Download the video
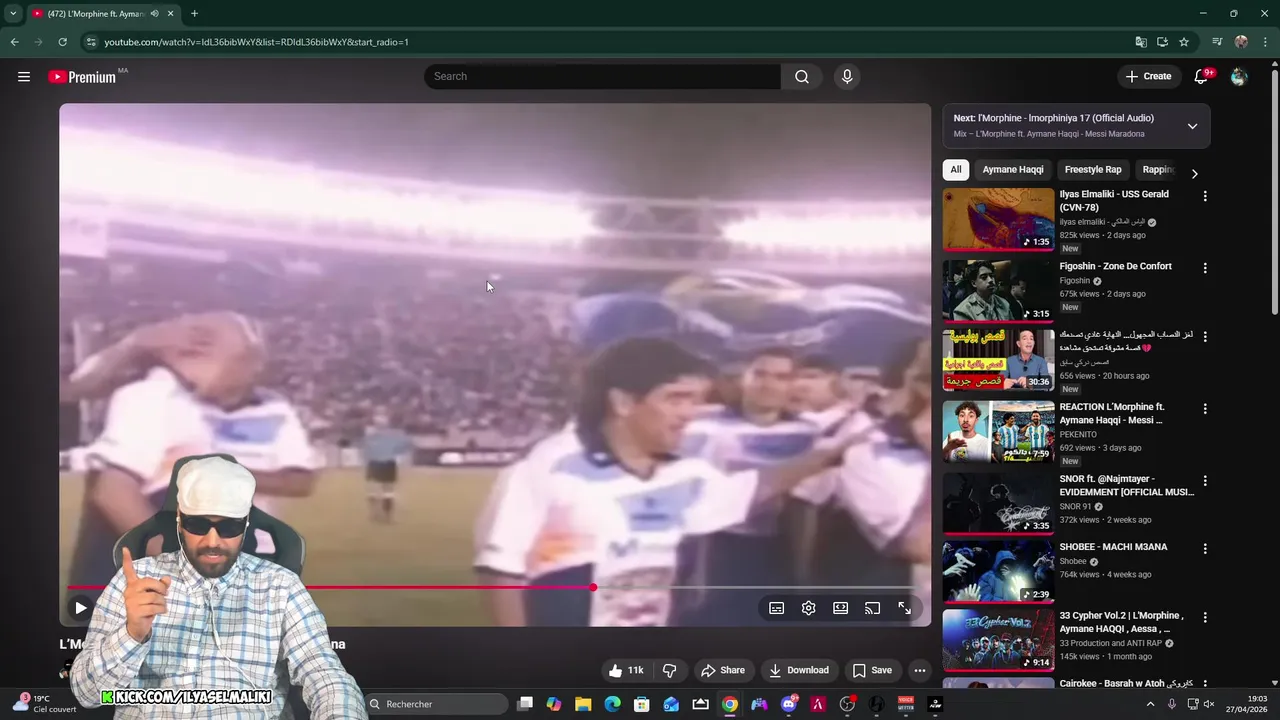This screenshot has height=720, width=1280. (798, 670)
